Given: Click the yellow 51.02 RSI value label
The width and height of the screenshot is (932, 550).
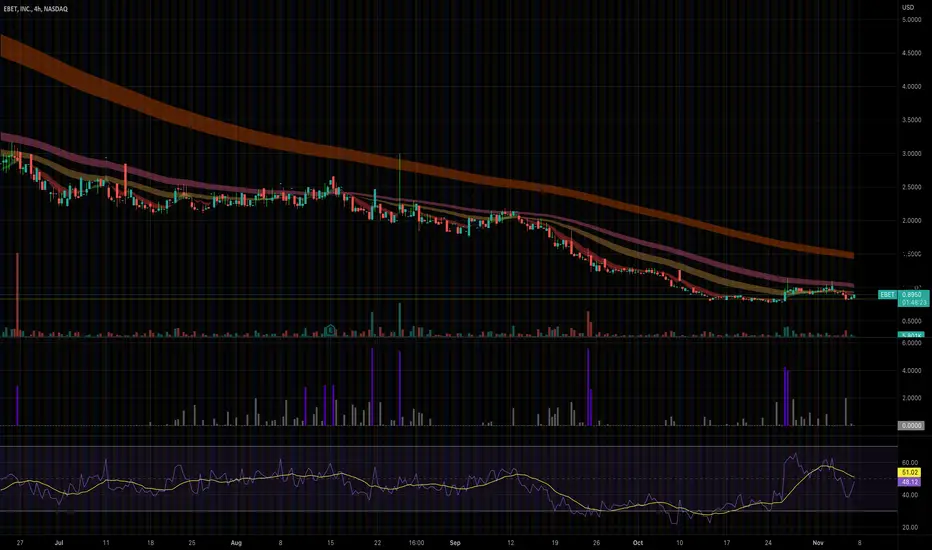Looking at the screenshot, I should point(910,473).
